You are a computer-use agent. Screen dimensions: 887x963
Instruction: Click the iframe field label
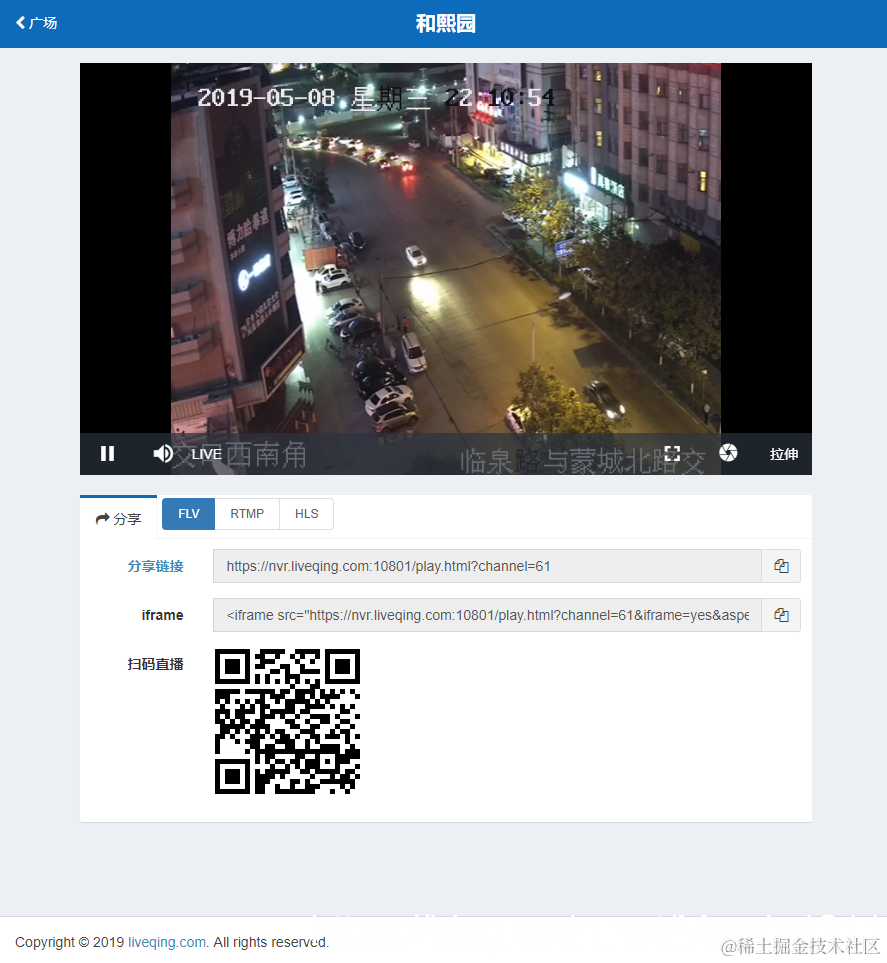coord(162,615)
